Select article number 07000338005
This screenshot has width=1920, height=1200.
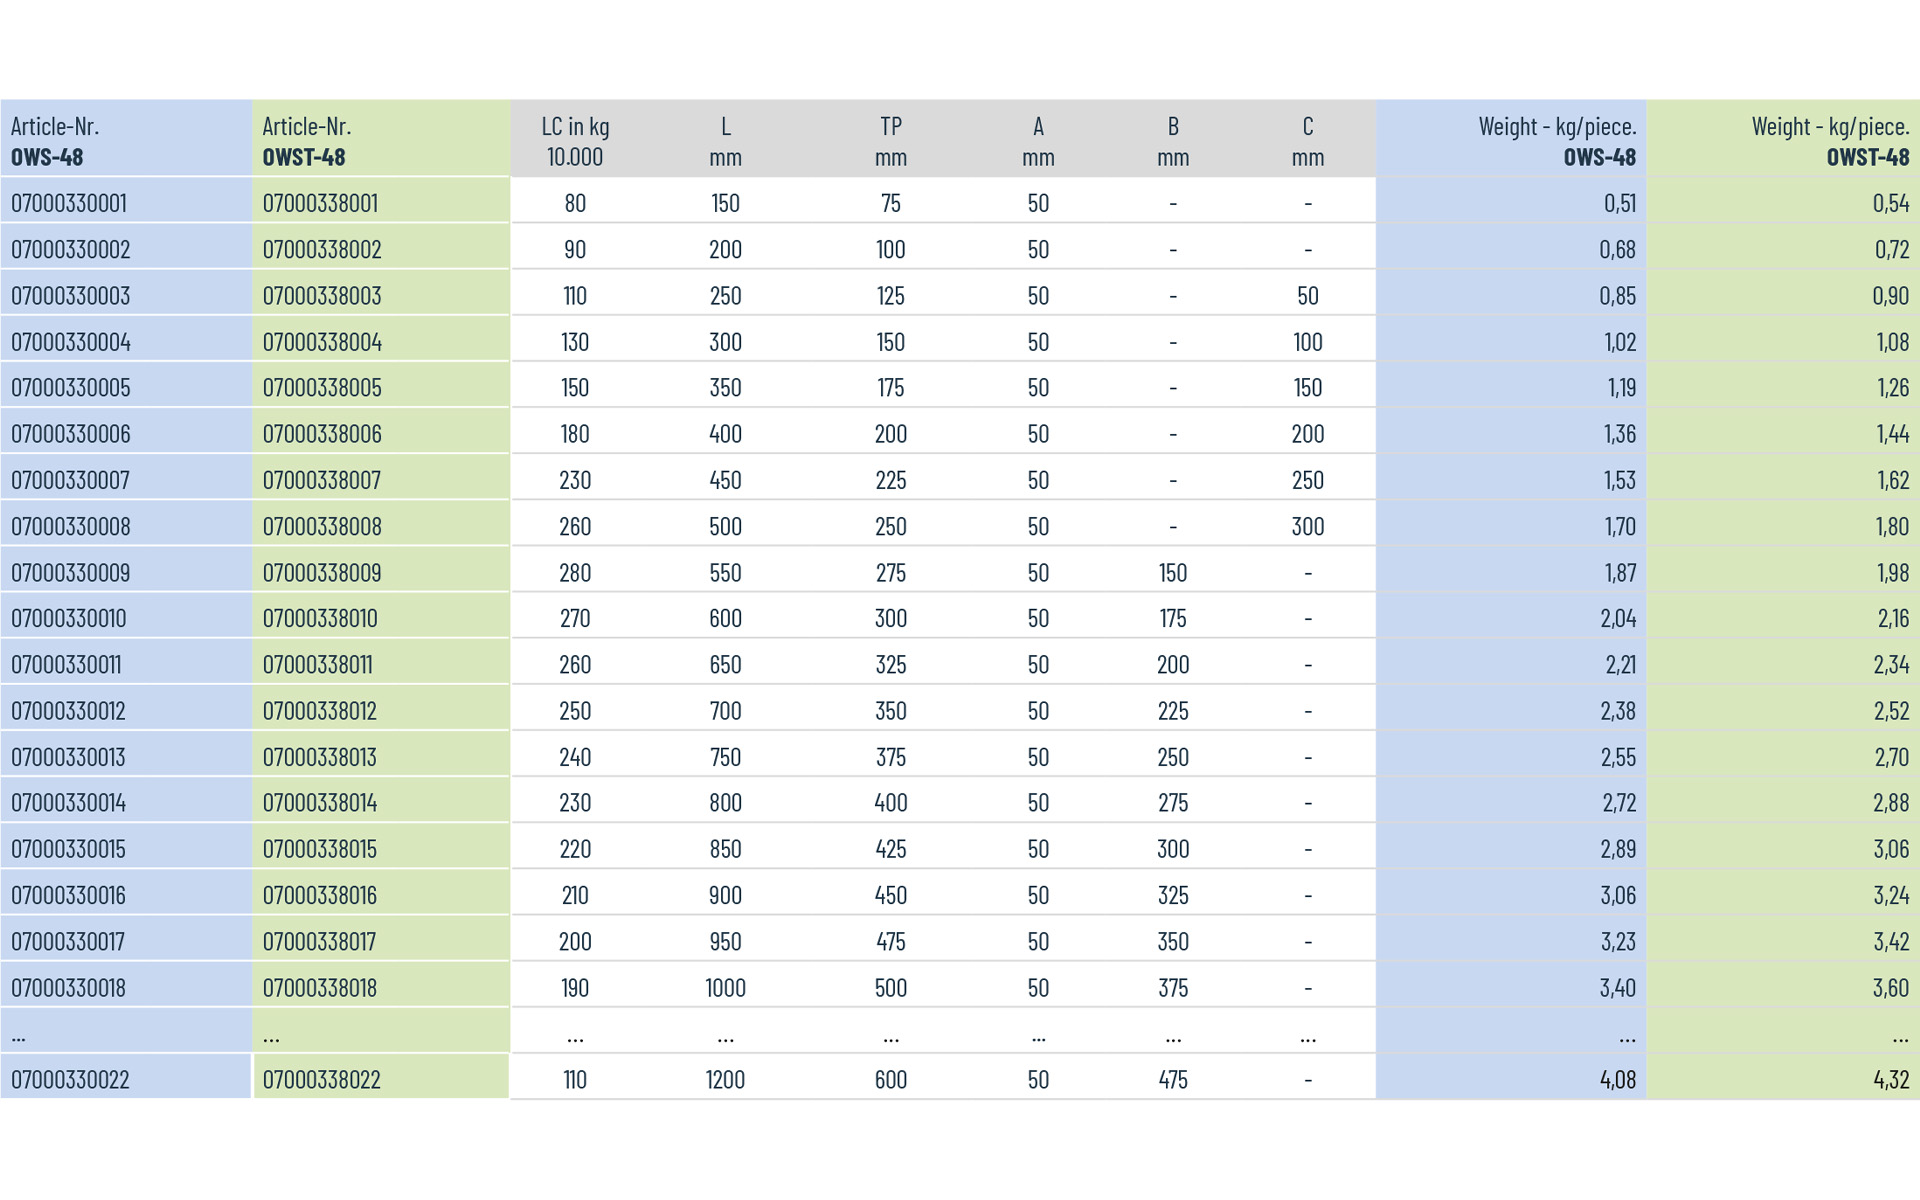coord(322,388)
